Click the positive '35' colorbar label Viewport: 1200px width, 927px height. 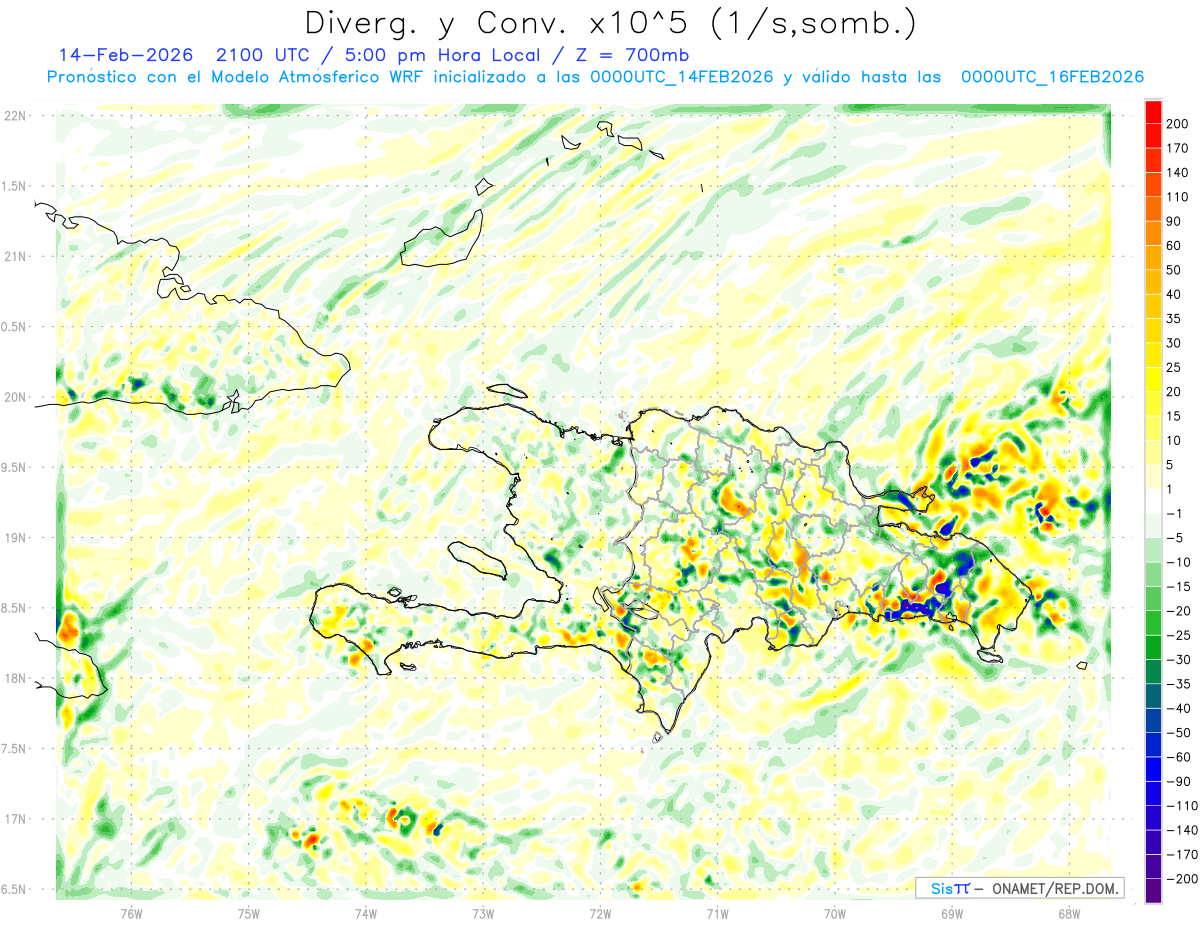click(1173, 318)
